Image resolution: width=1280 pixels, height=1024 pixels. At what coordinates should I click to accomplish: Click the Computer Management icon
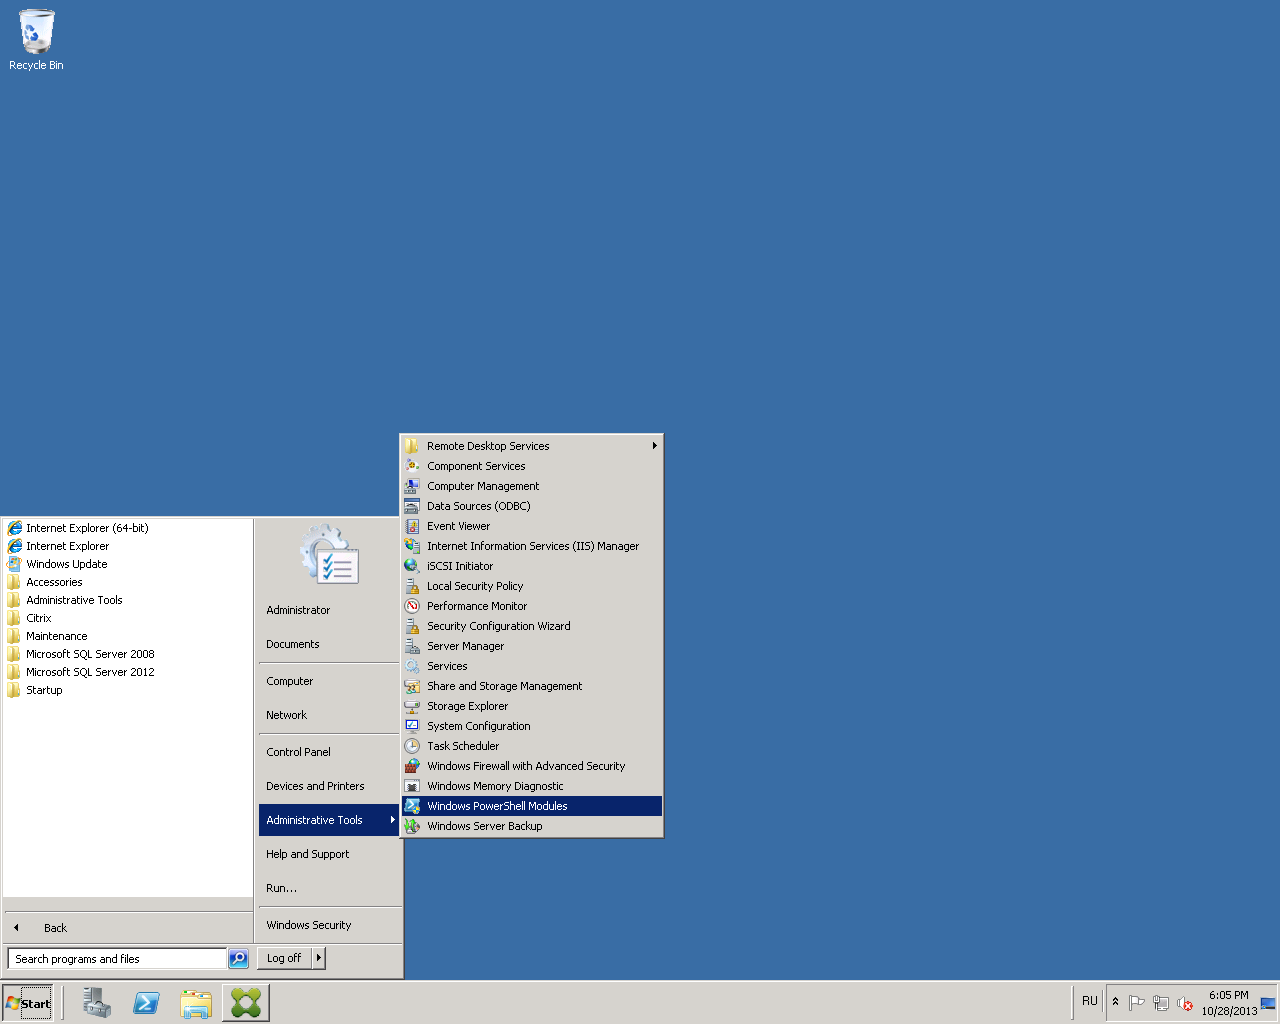point(412,486)
